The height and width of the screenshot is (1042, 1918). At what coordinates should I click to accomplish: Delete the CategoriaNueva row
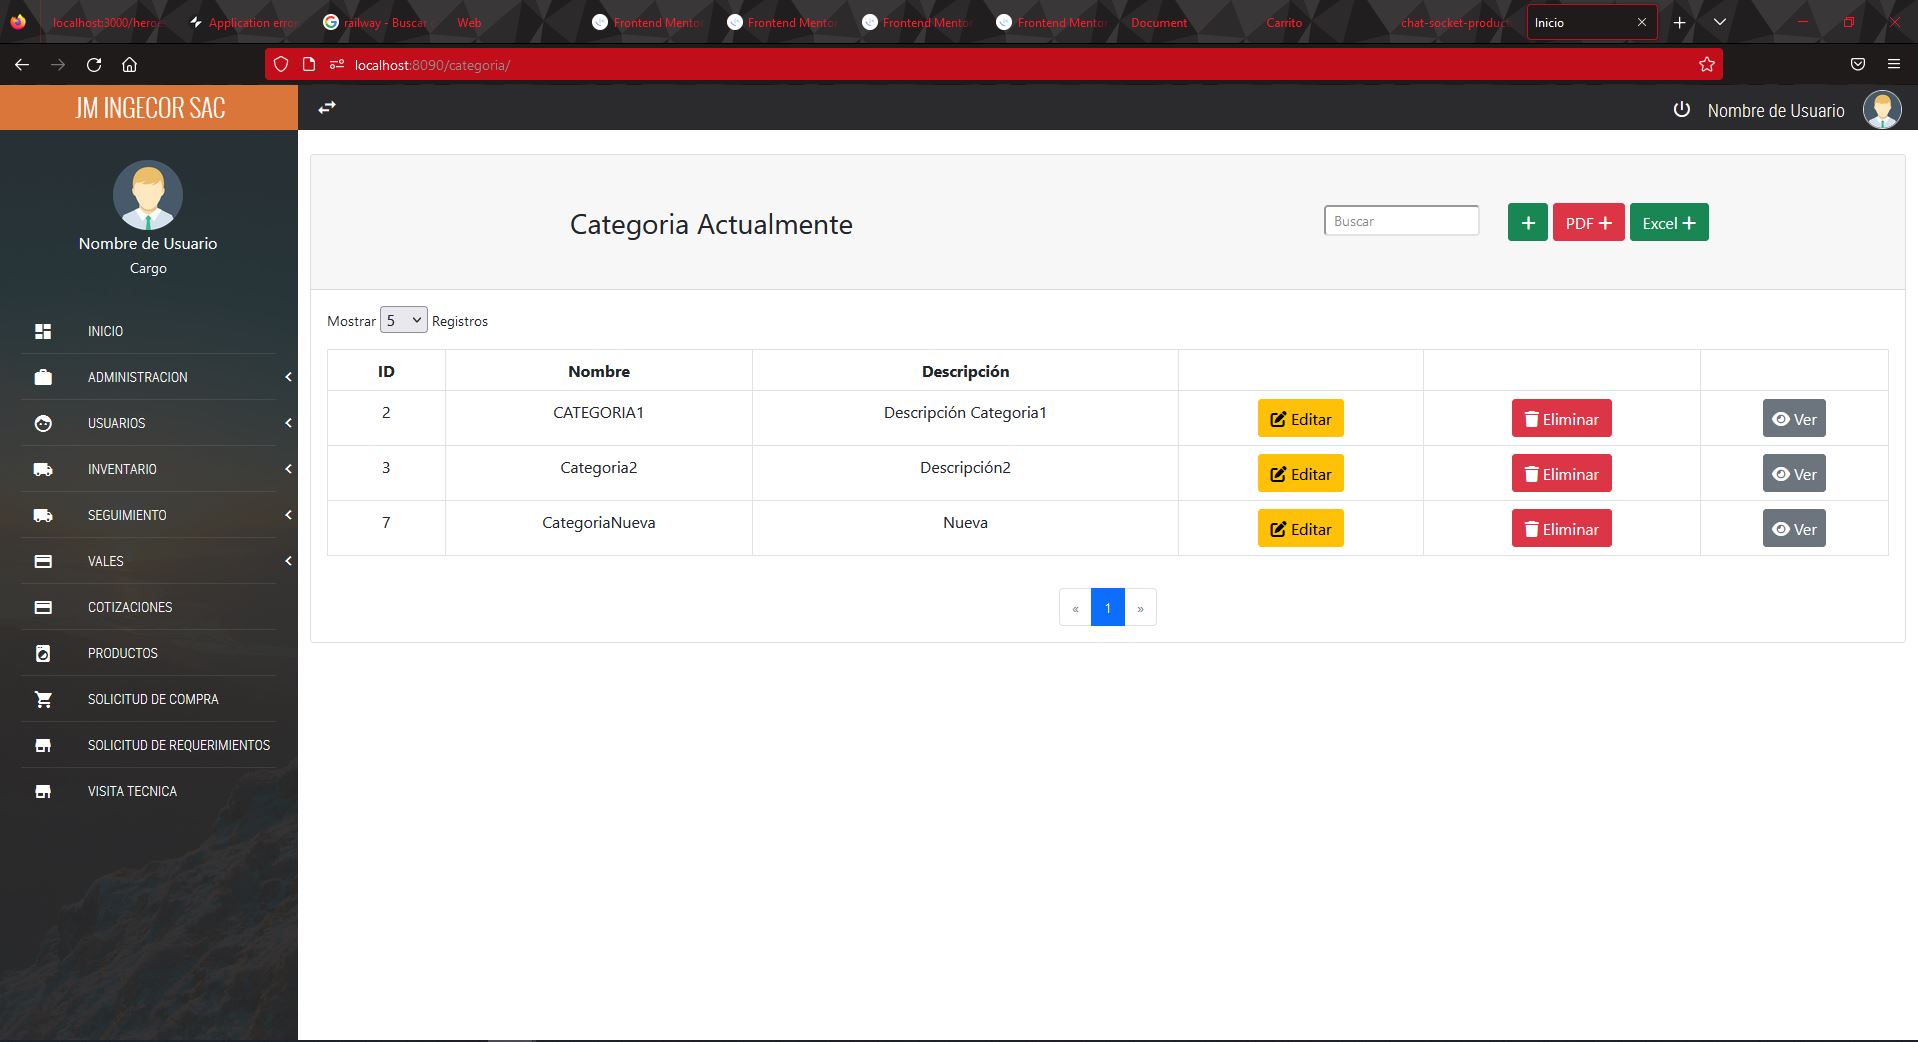[x=1561, y=529]
